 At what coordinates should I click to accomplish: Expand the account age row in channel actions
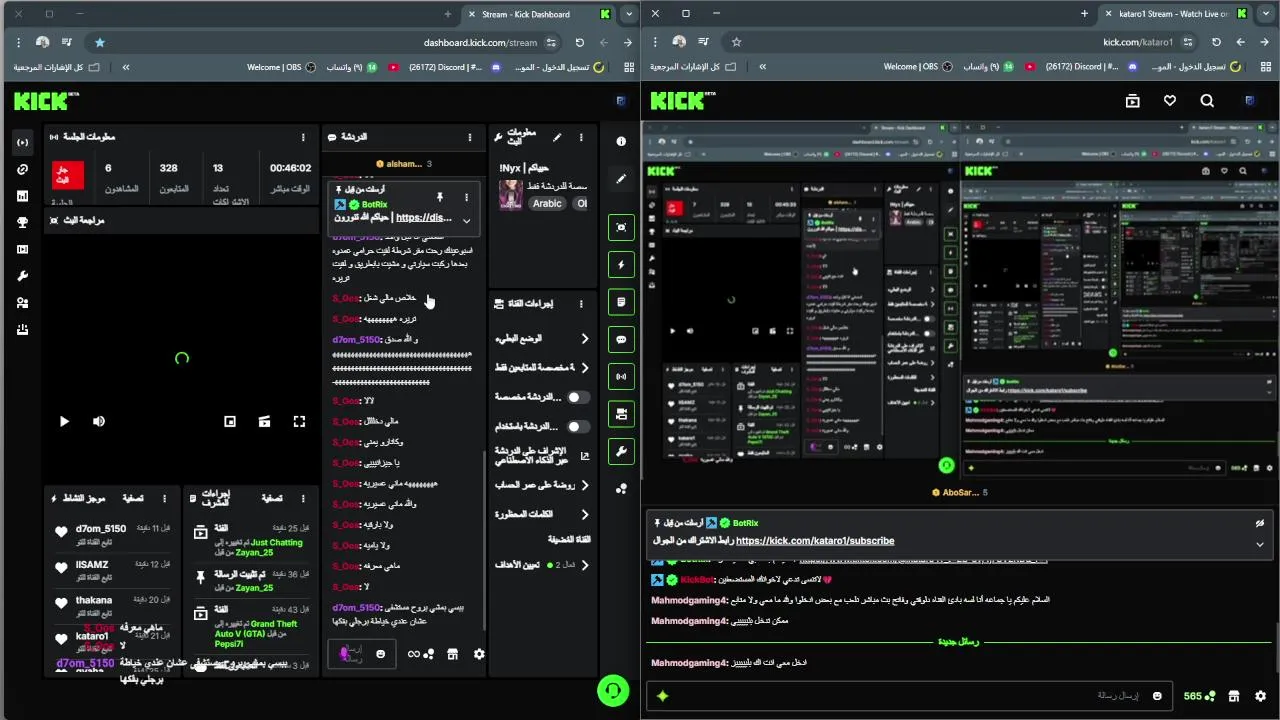541,485
